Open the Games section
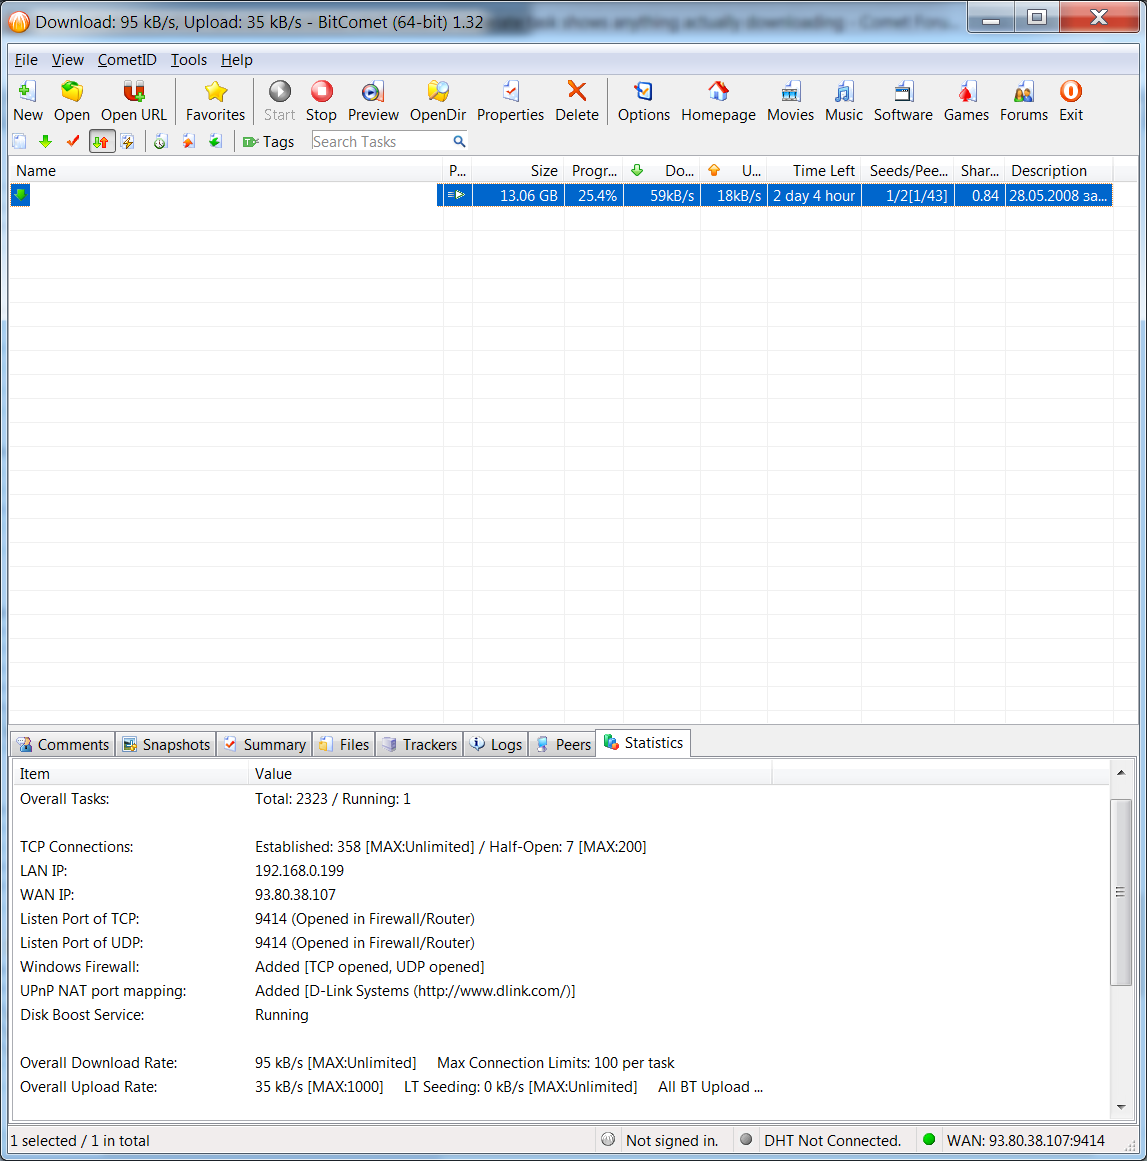 point(966,101)
